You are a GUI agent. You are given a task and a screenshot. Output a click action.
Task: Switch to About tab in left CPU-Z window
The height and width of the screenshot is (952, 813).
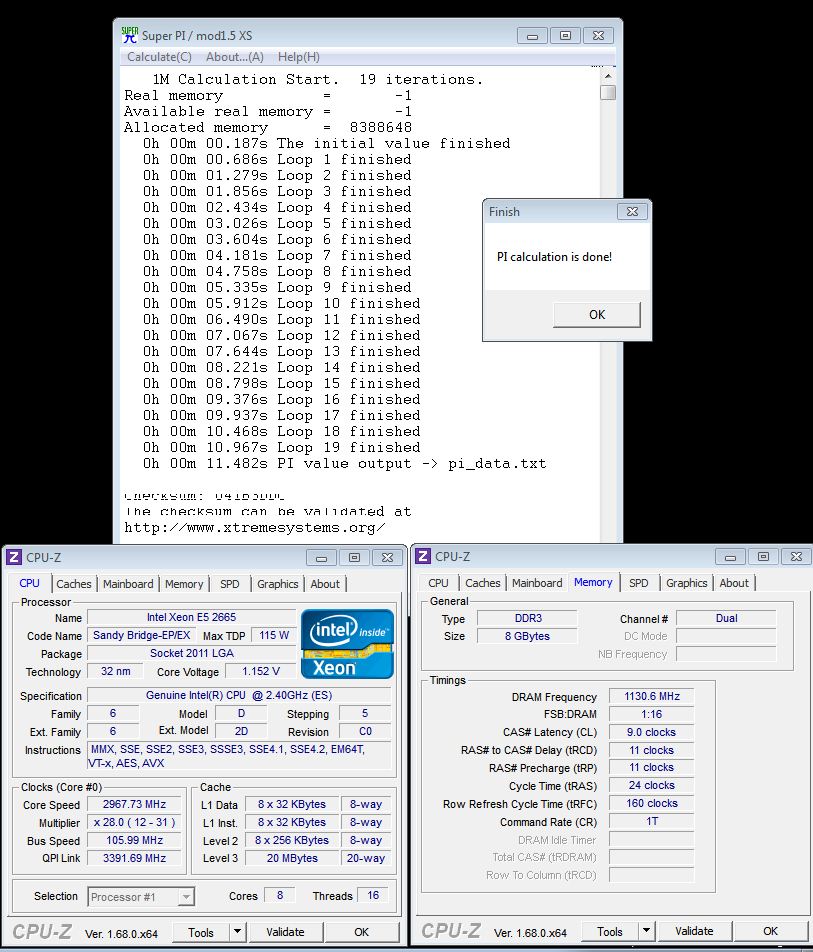point(325,584)
